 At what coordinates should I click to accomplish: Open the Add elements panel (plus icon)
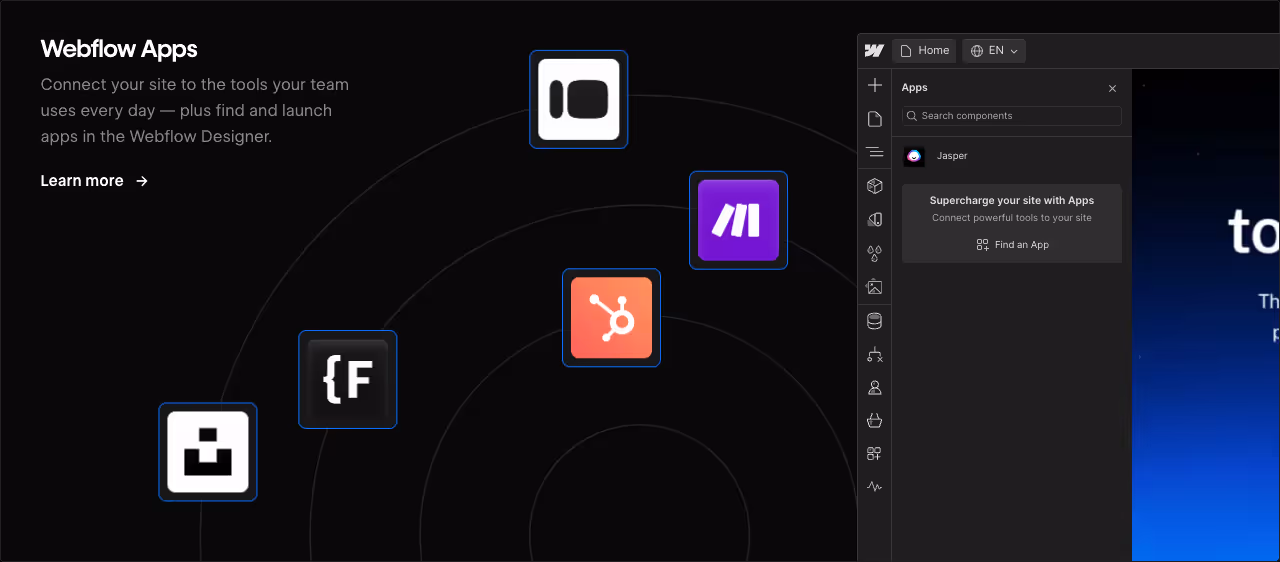click(875, 85)
